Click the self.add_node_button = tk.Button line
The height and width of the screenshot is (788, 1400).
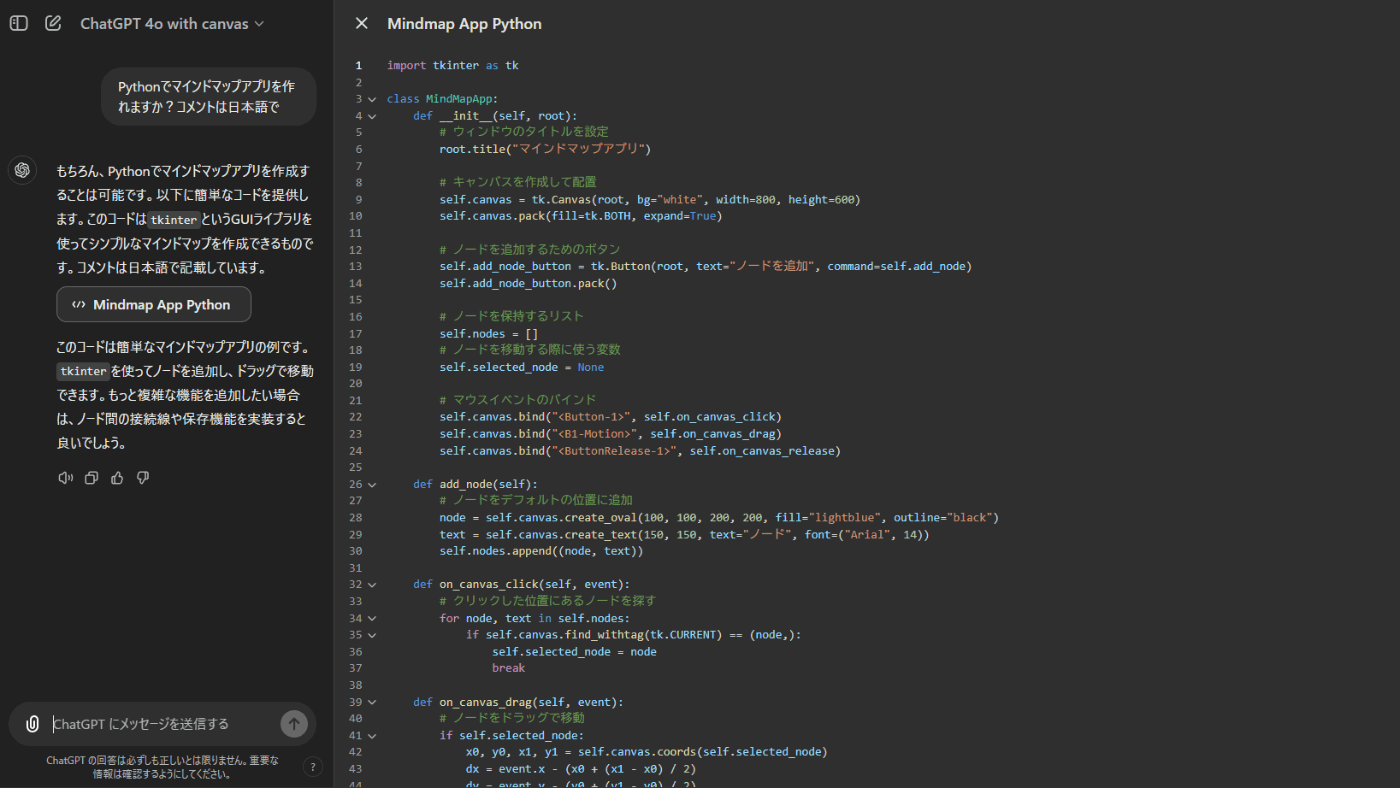click(705, 266)
